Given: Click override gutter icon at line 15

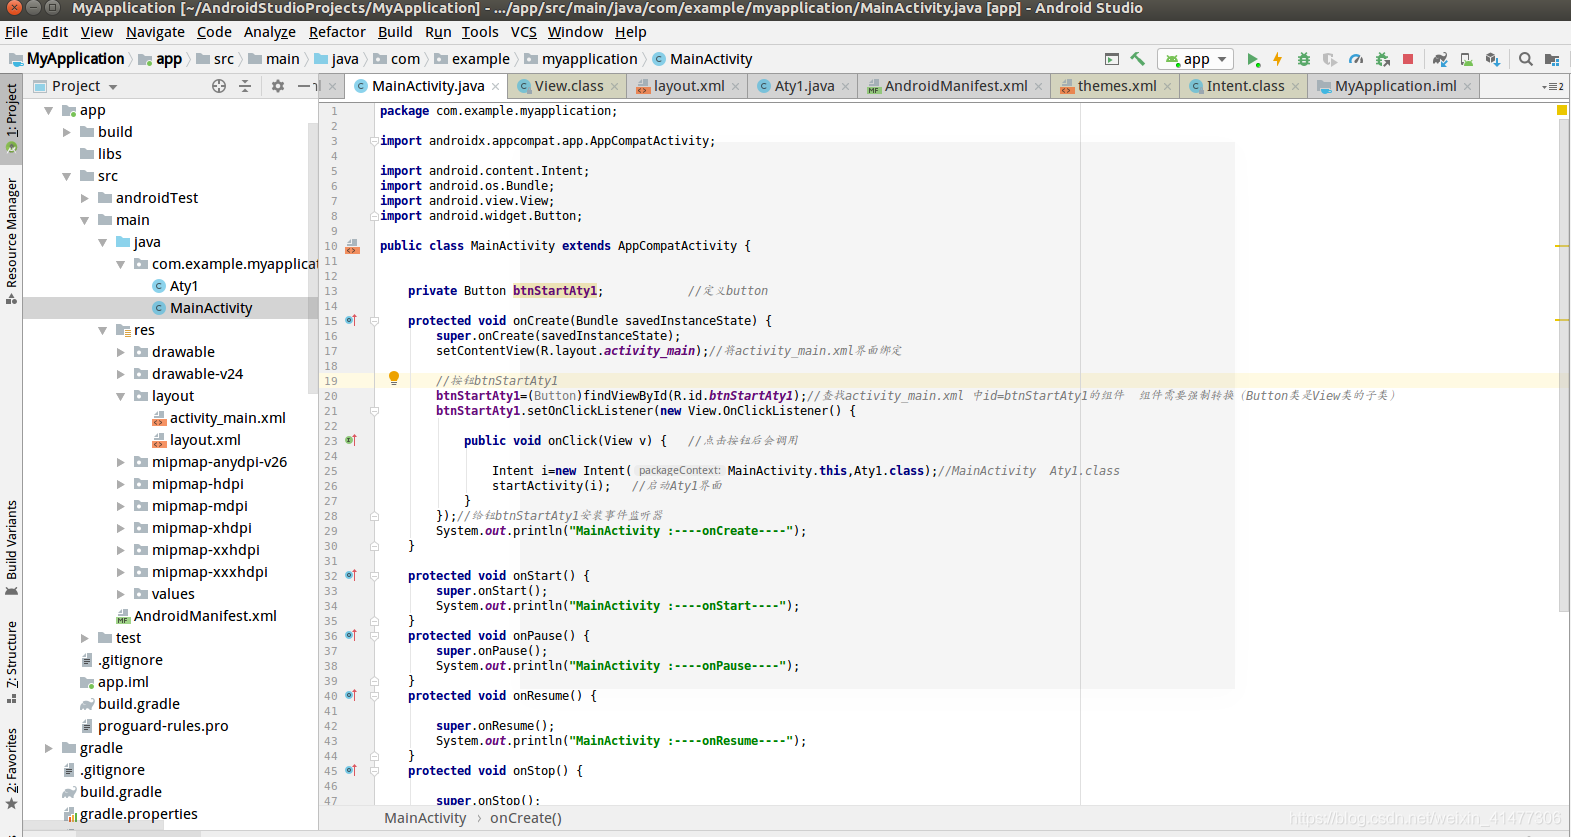Looking at the screenshot, I should [351, 320].
